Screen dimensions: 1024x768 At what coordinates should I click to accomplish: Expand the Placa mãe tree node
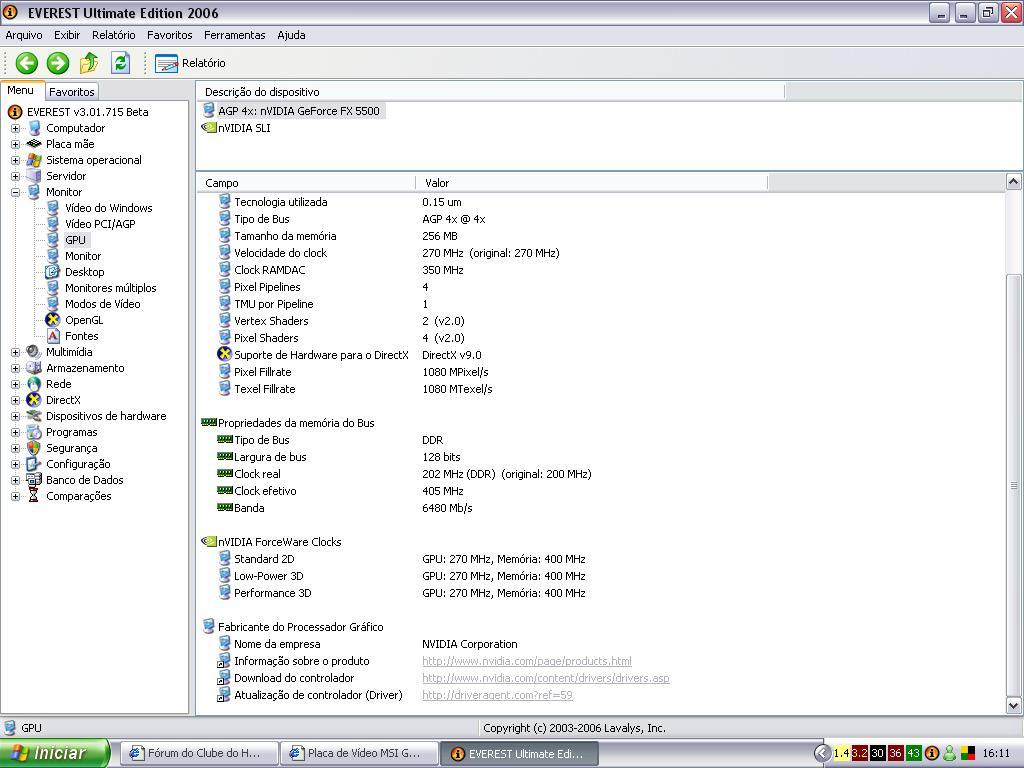tap(15, 144)
